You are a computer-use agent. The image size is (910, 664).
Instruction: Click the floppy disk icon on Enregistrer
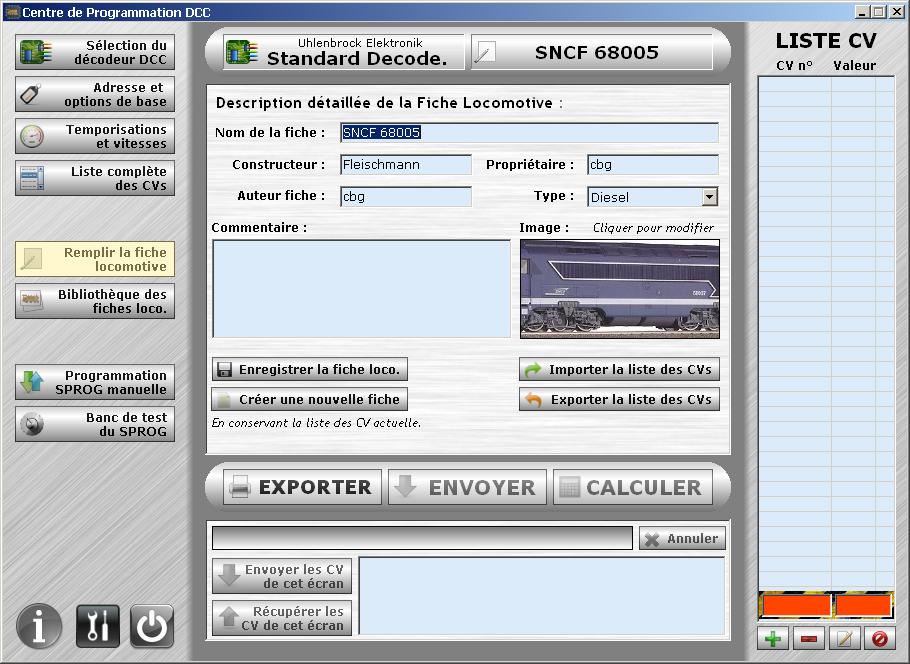pos(224,370)
